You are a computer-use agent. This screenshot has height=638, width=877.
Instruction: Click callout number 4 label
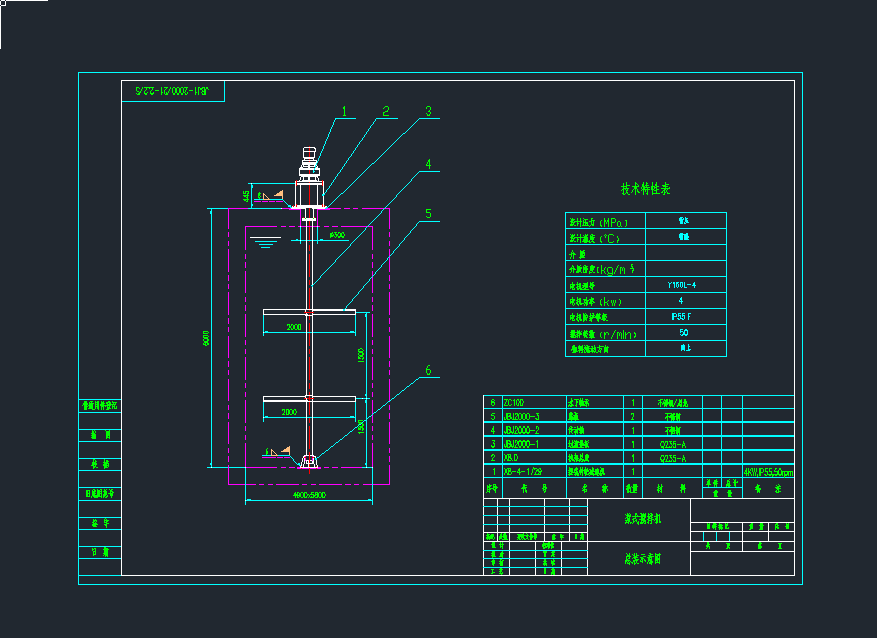427,164
